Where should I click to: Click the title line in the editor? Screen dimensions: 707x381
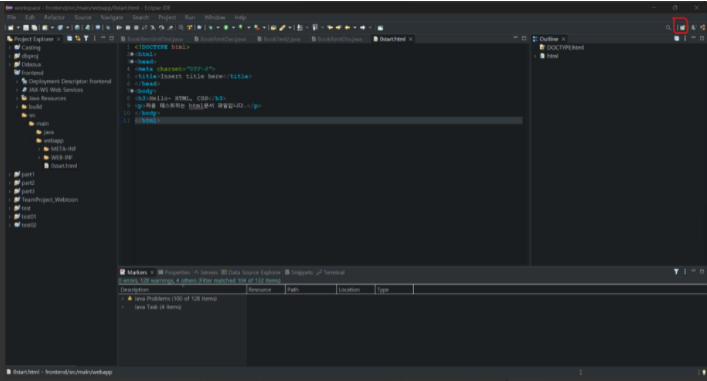193,76
